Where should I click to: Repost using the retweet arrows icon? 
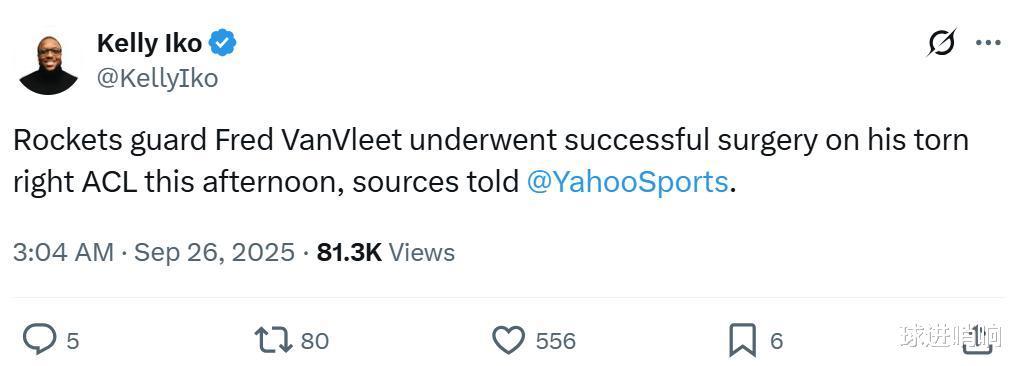[273, 340]
